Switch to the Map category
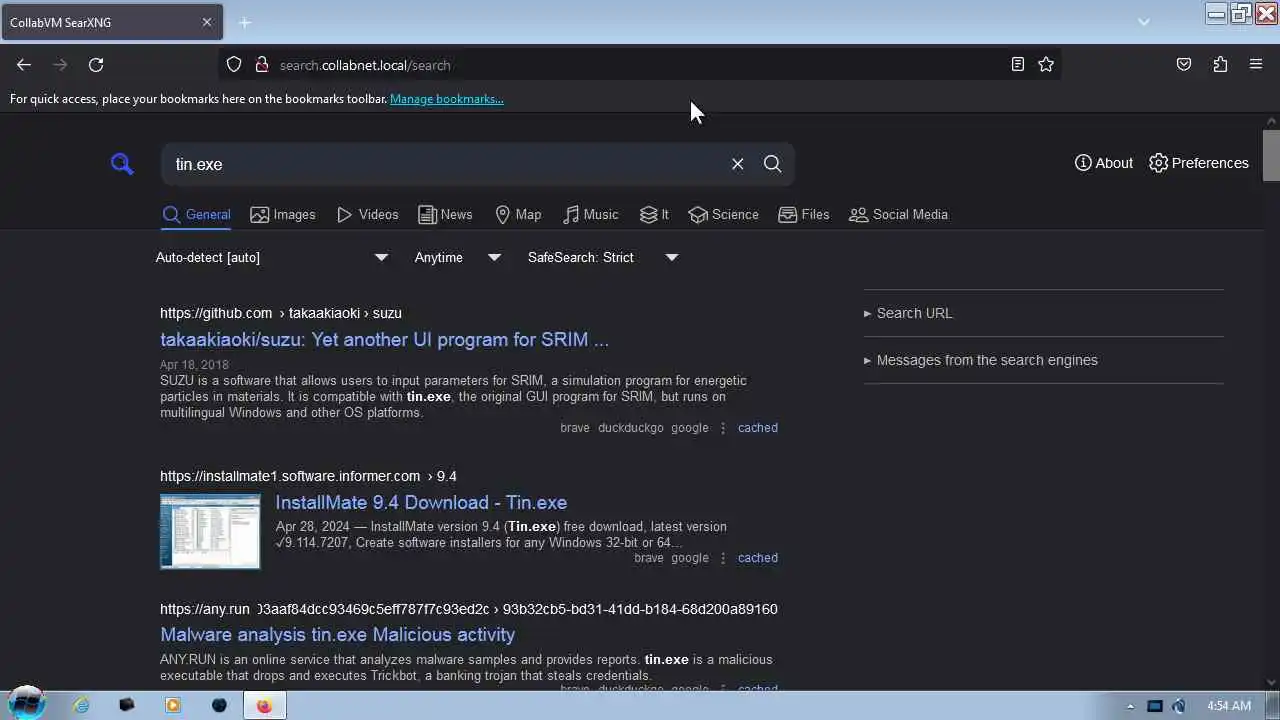Image resolution: width=1280 pixels, height=720 pixels. pyautogui.click(x=518, y=215)
